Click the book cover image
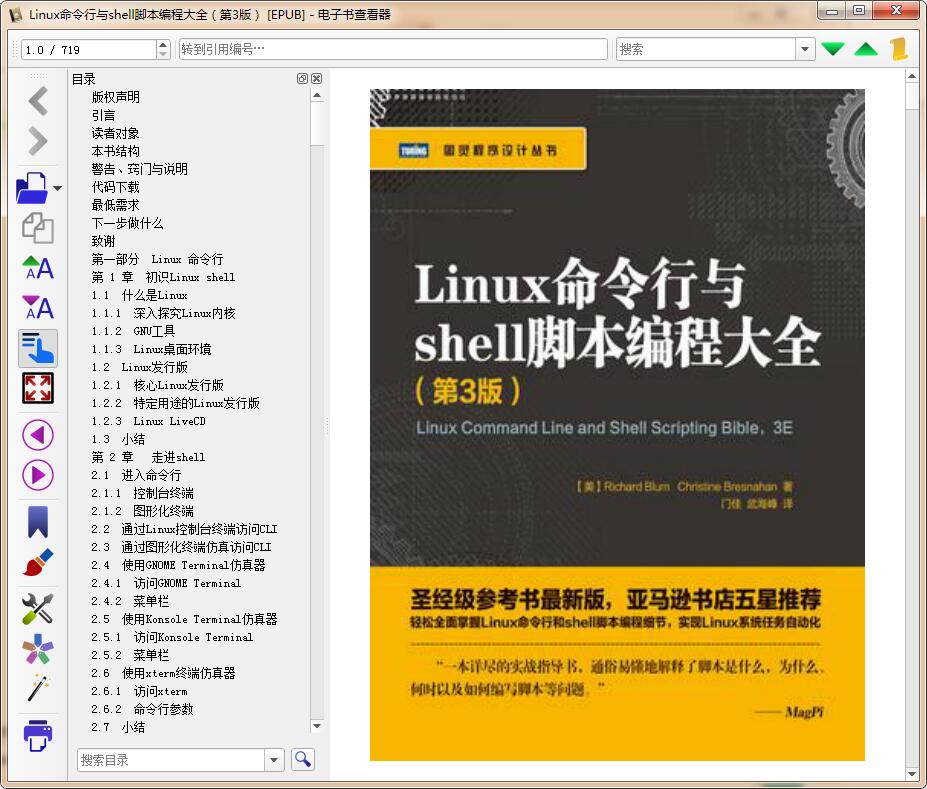Image resolution: width=927 pixels, height=789 pixels. [617, 425]
